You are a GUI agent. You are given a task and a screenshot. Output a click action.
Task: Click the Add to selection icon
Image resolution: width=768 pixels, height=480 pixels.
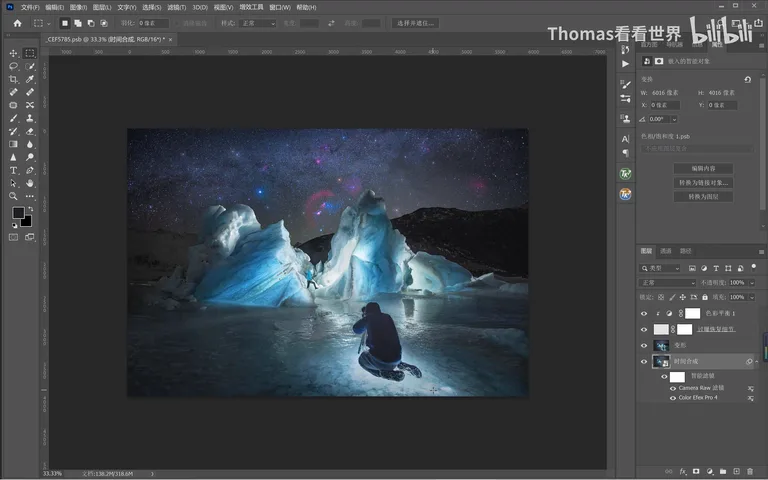[78, 23]
